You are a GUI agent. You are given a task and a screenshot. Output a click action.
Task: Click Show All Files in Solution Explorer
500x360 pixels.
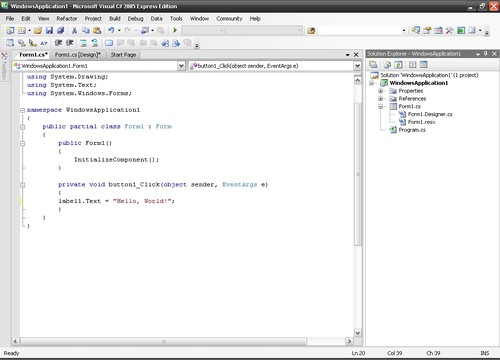pos(387,65)
